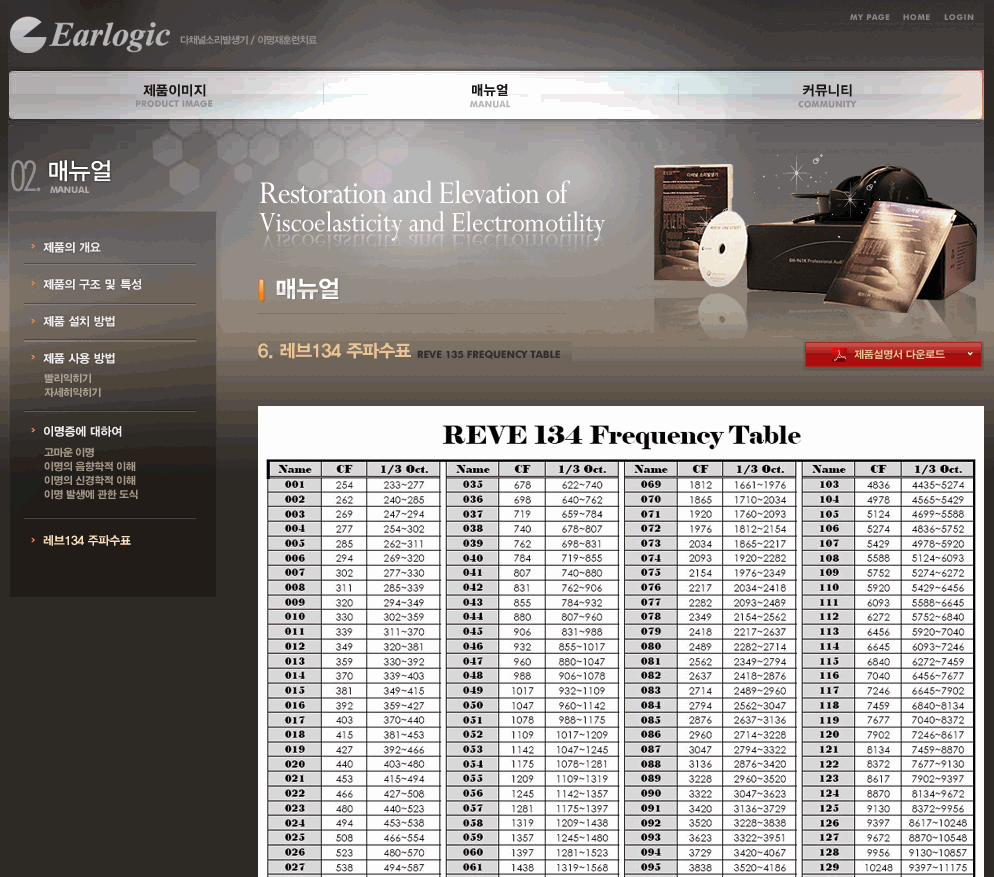This screenshot has height=877, width=994.
Task: Click table row name 103
Action: pos(829,484)
